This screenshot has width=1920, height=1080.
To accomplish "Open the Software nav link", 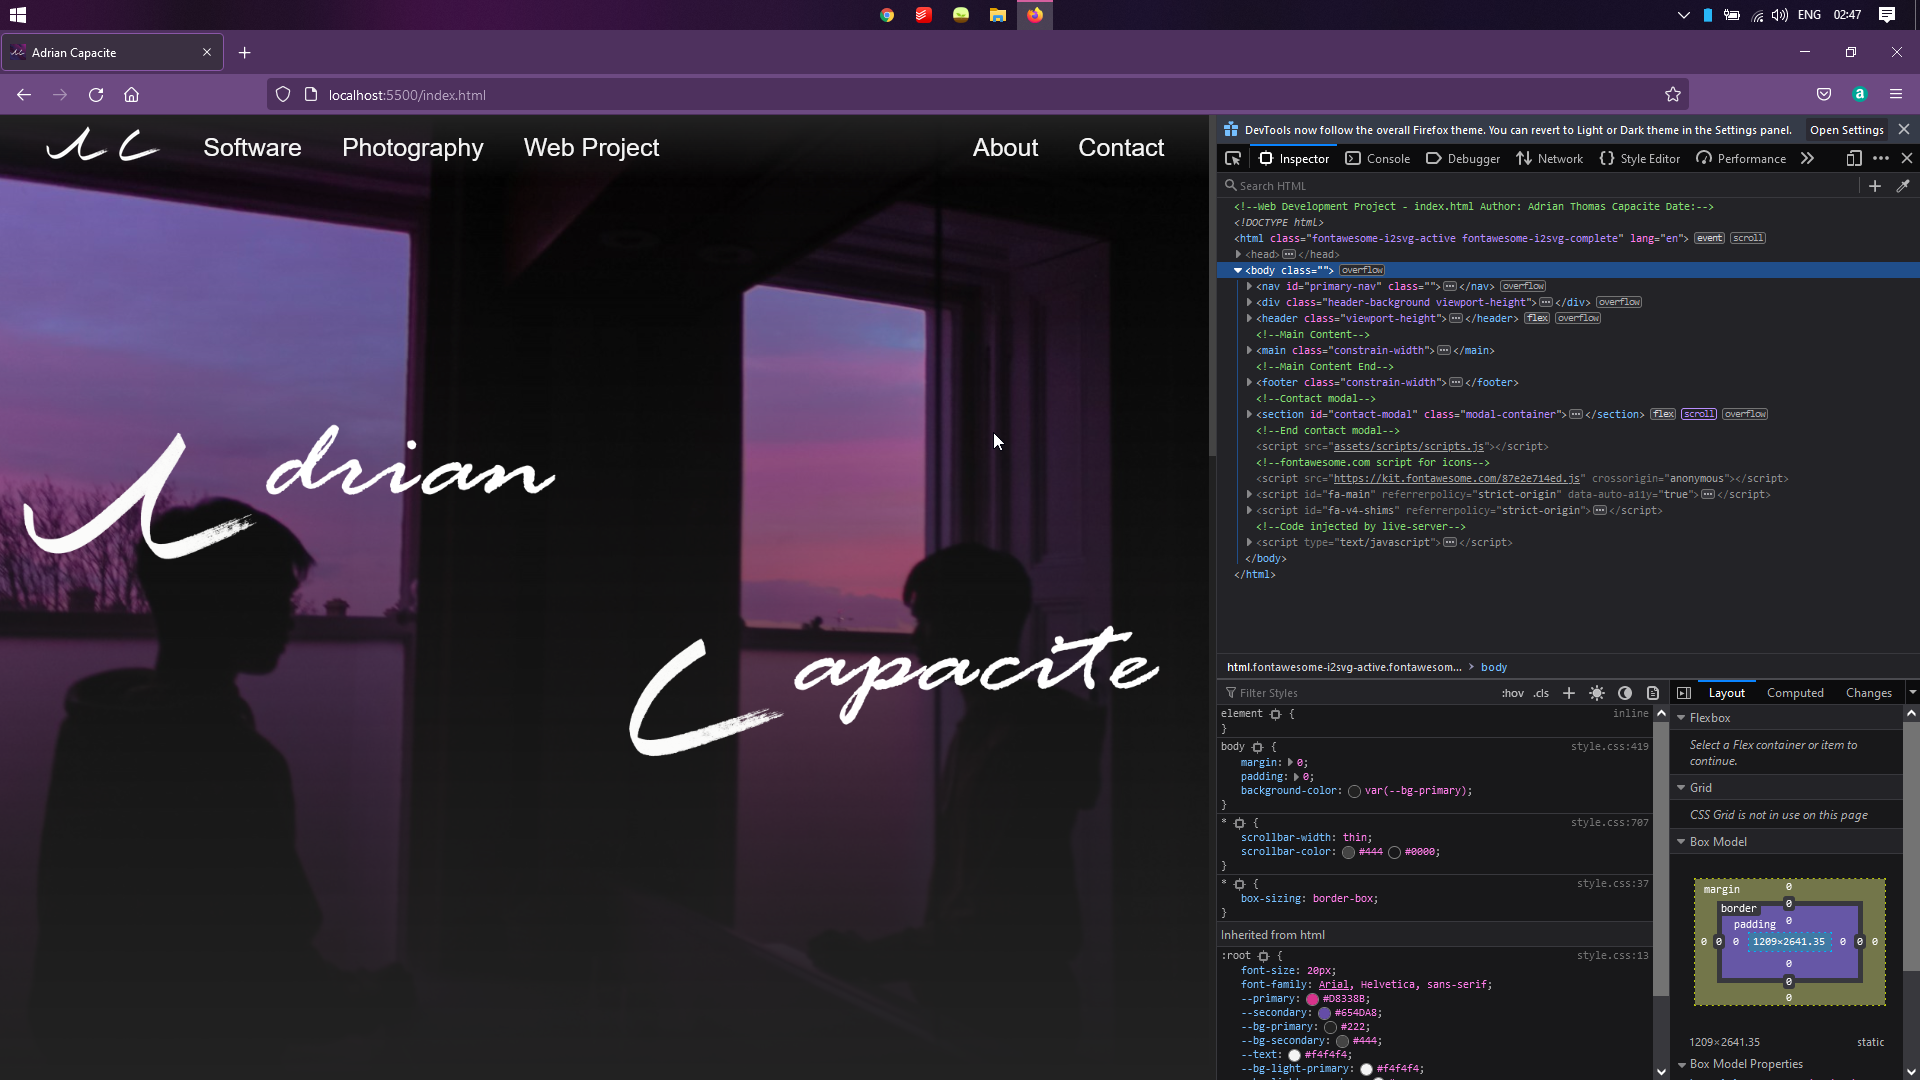I will 252,148.
